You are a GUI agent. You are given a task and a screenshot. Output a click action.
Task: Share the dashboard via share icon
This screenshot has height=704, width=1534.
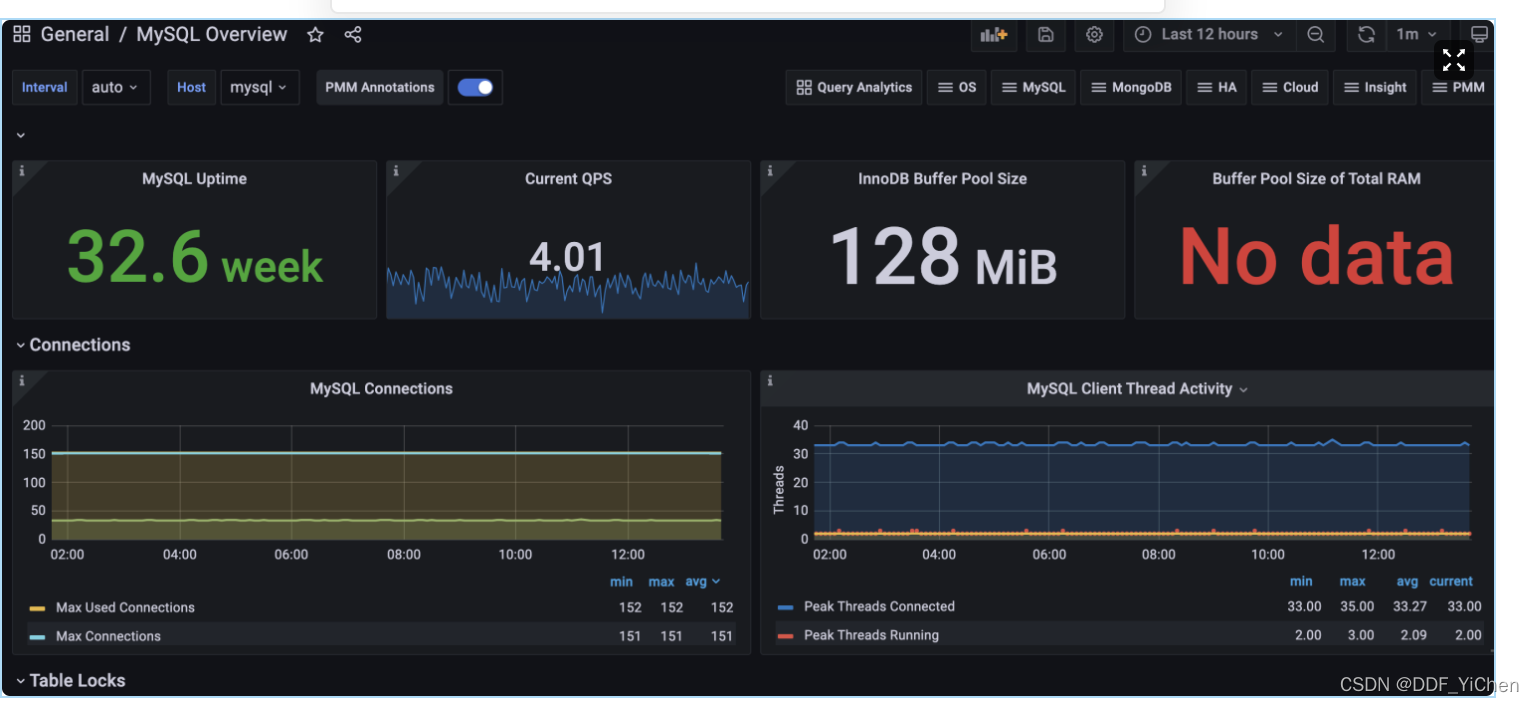352,35
